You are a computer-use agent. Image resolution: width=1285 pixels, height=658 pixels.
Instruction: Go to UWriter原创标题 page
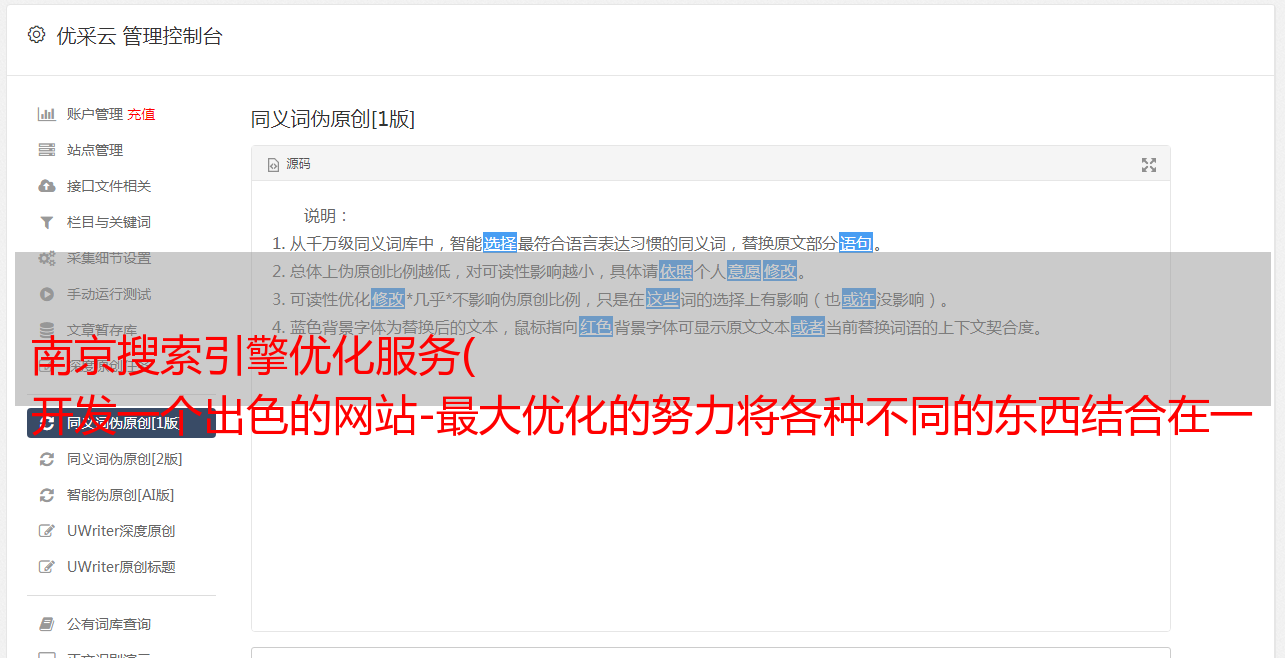(x=121, y=567)
